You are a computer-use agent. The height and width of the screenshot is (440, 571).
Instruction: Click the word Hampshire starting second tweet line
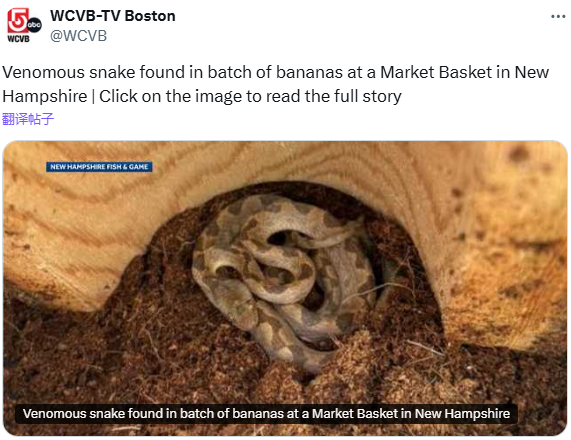45,97
